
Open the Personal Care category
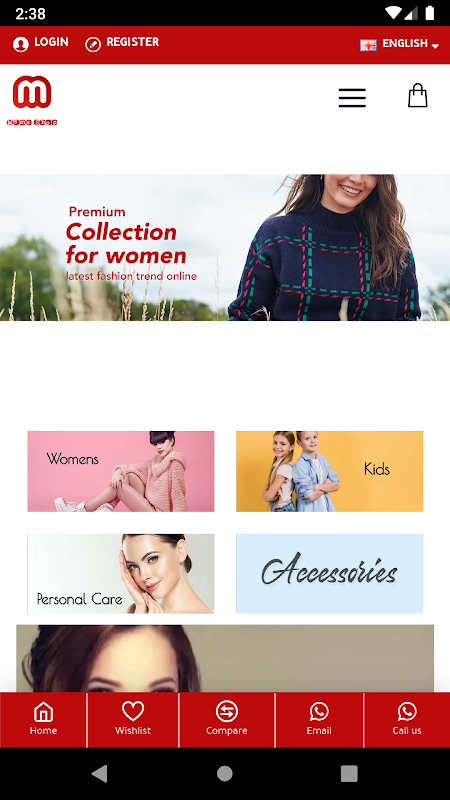(x=121, y=573)
